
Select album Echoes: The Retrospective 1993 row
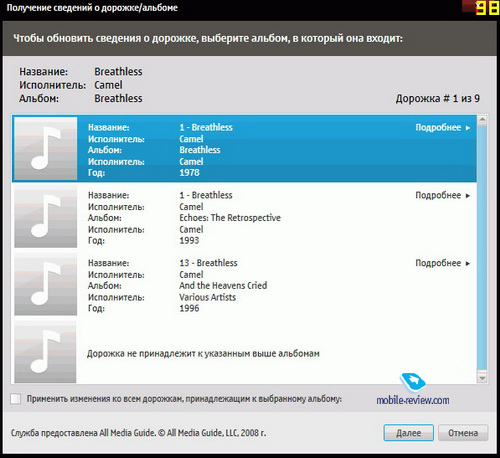245,217
